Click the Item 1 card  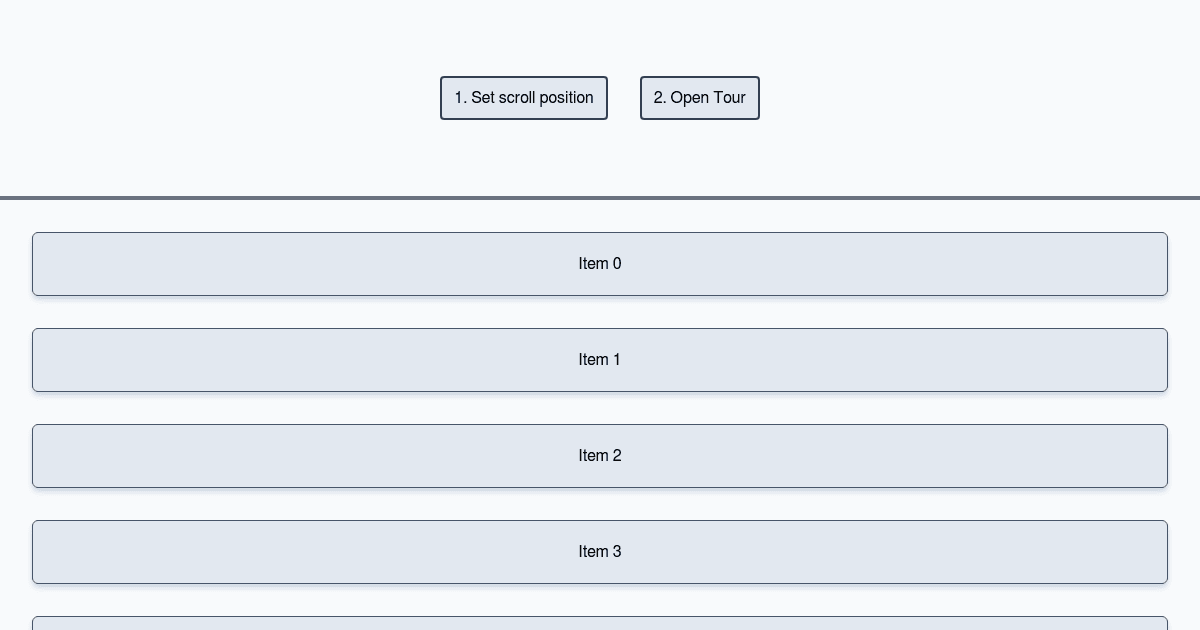(600, 360)
